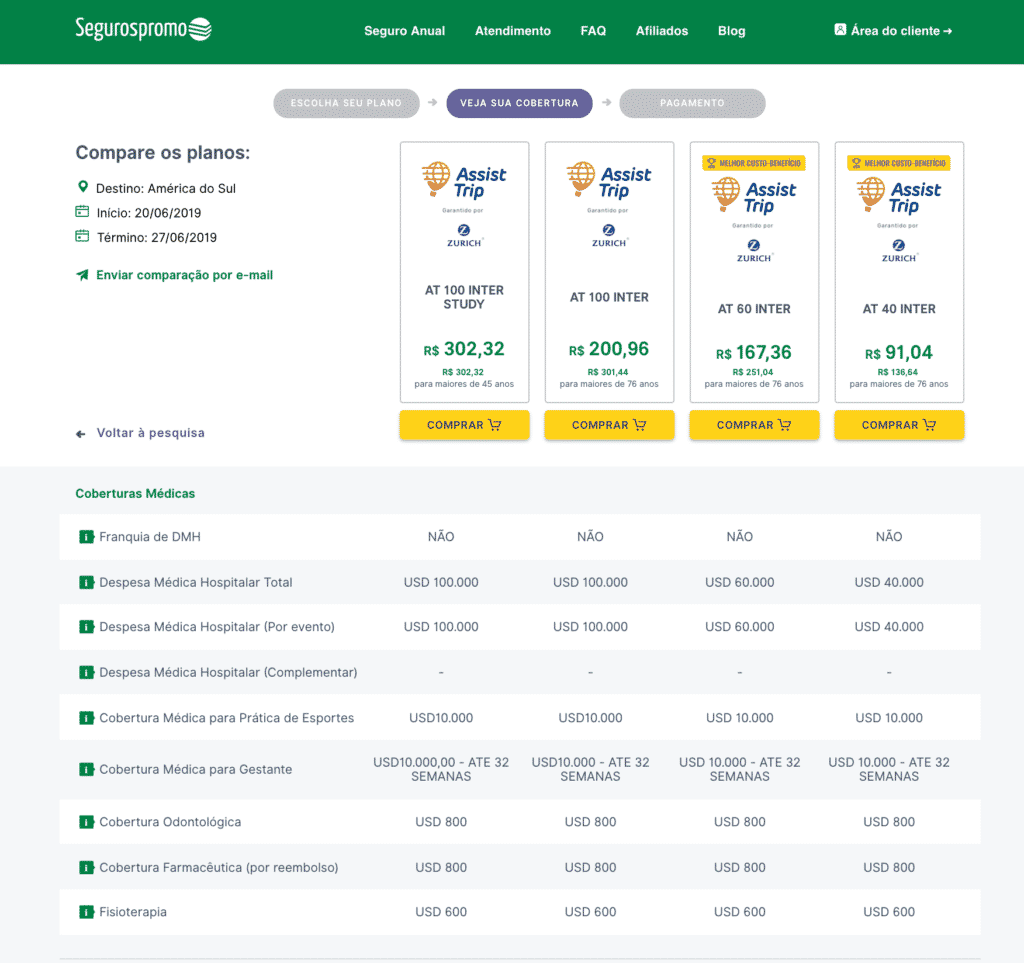1024x963 pixels.
Task: Click the location pin icon beside Destino
Action: click(82, 186)
